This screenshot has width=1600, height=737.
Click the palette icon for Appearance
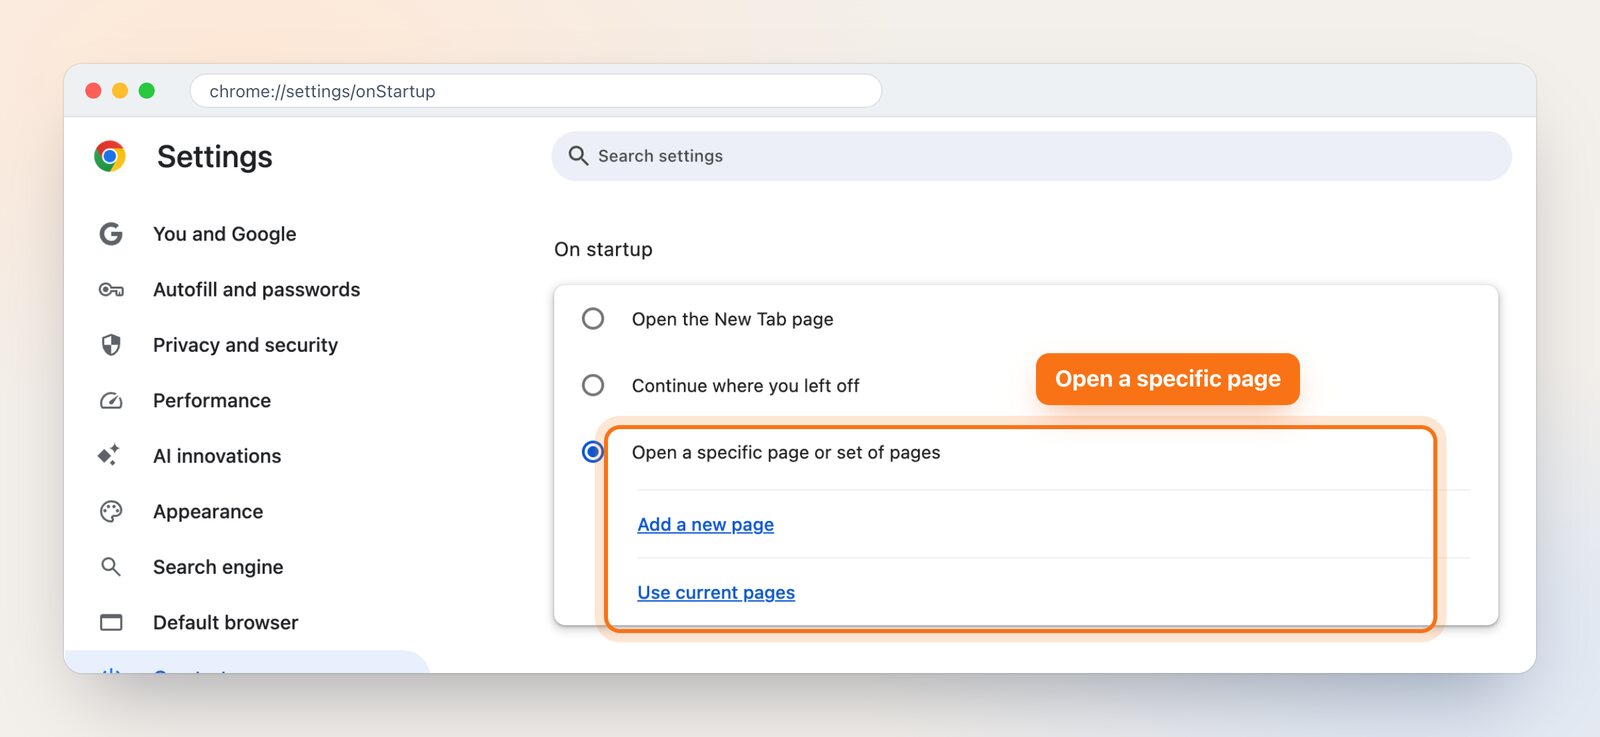pyautogui.click(x=111, y=512)
